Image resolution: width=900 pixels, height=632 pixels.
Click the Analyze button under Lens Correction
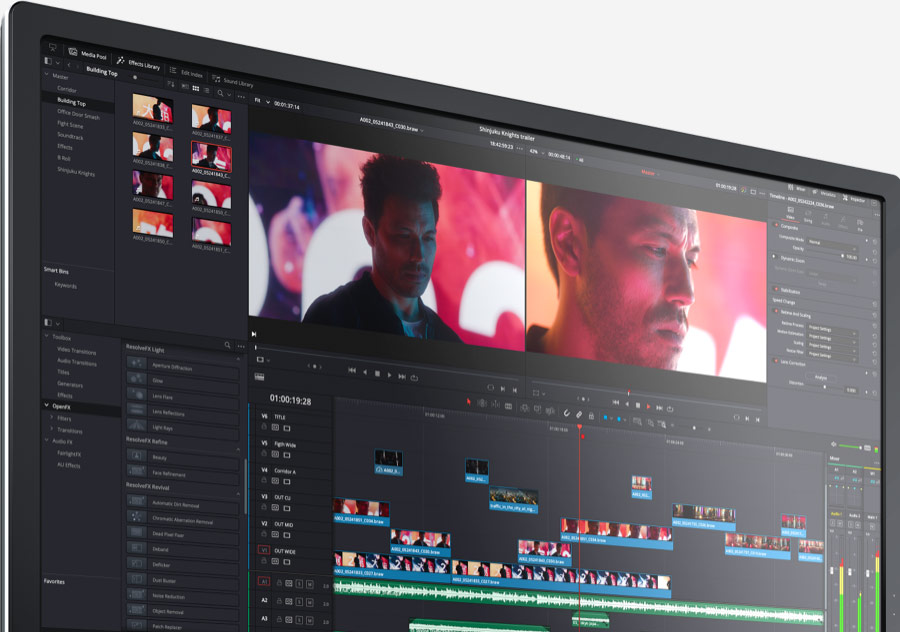coord(819,376)
